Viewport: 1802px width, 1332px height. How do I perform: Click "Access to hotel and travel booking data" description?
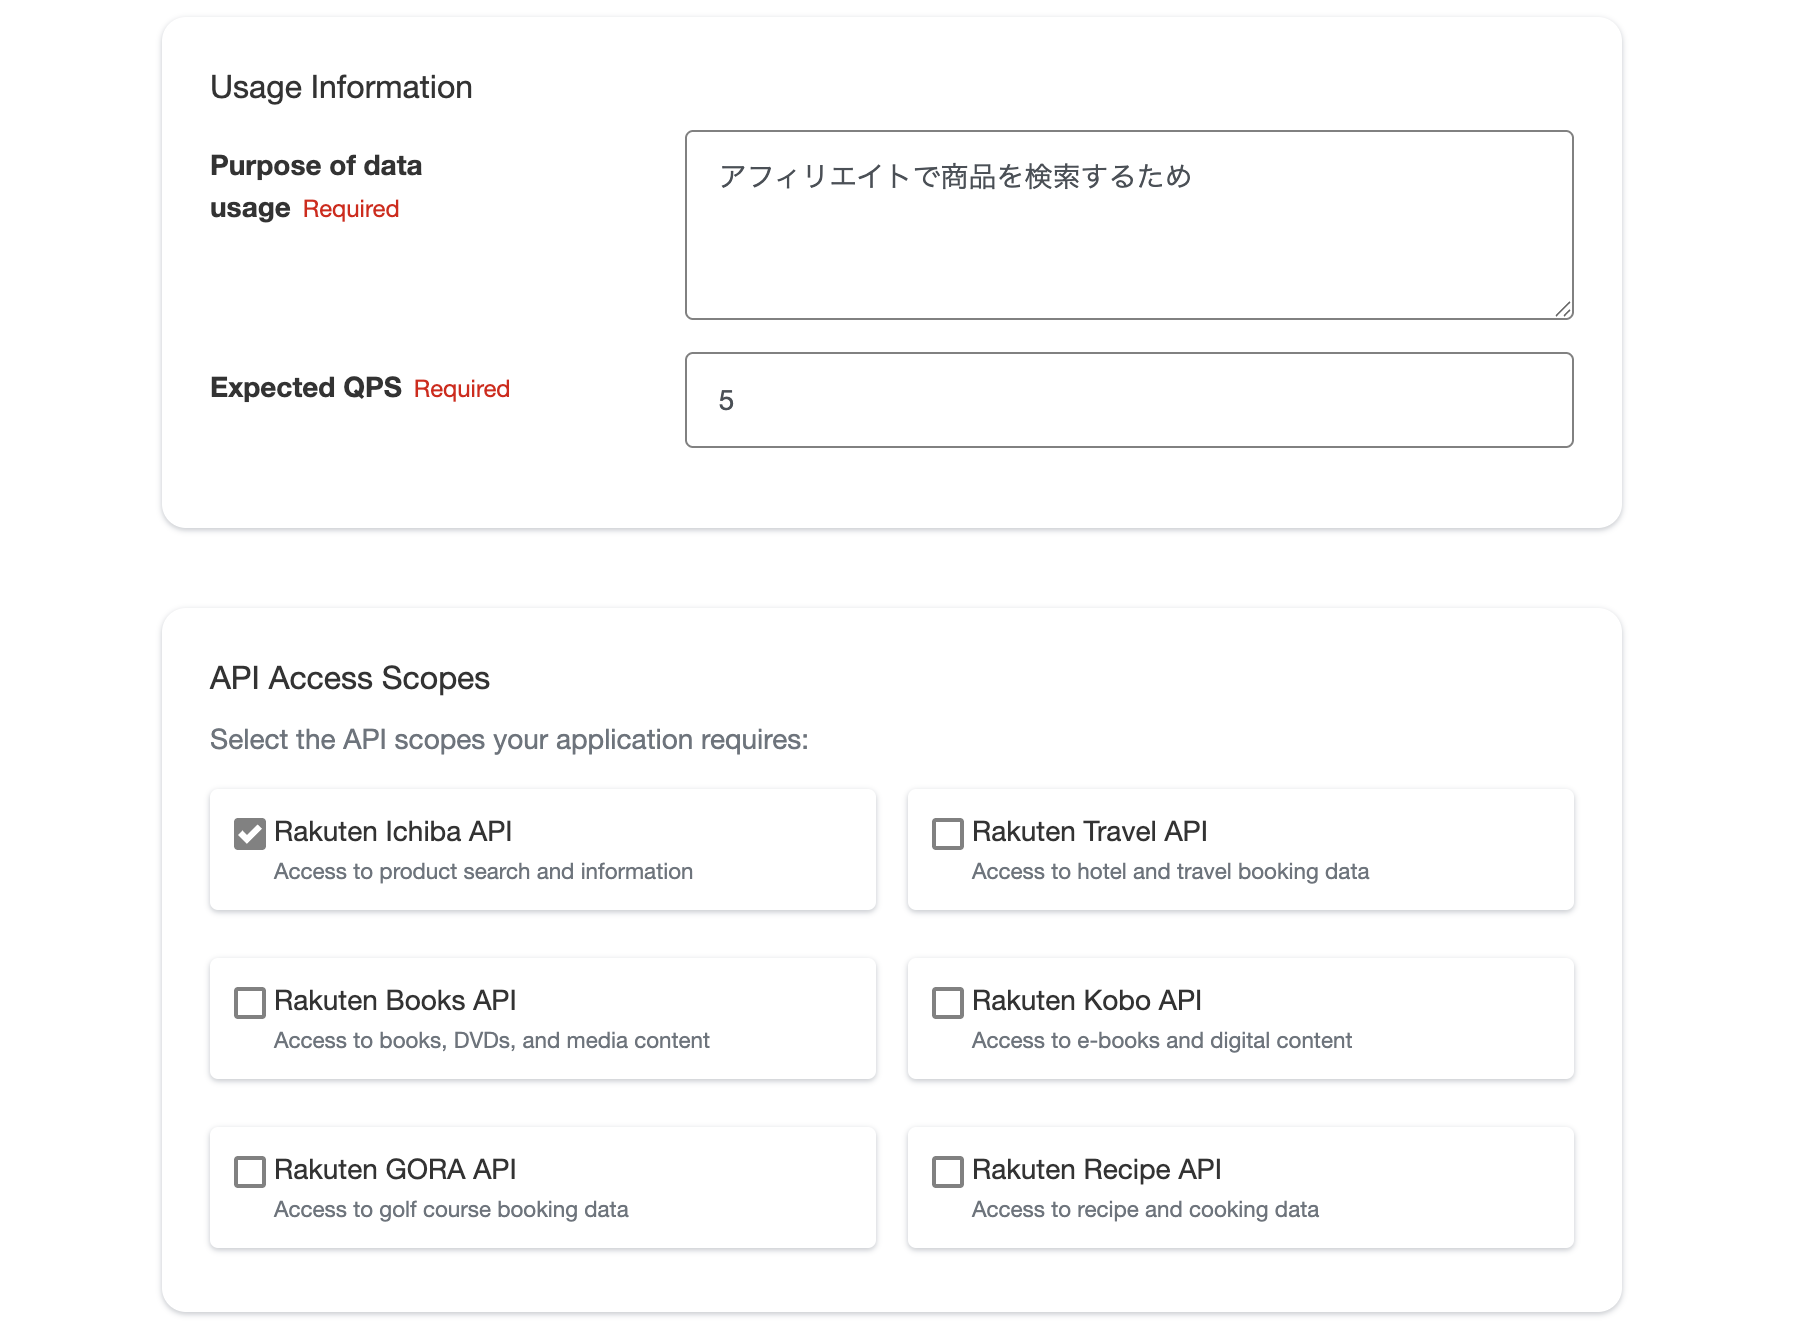pyautogui.click(x=1170, y=872)
